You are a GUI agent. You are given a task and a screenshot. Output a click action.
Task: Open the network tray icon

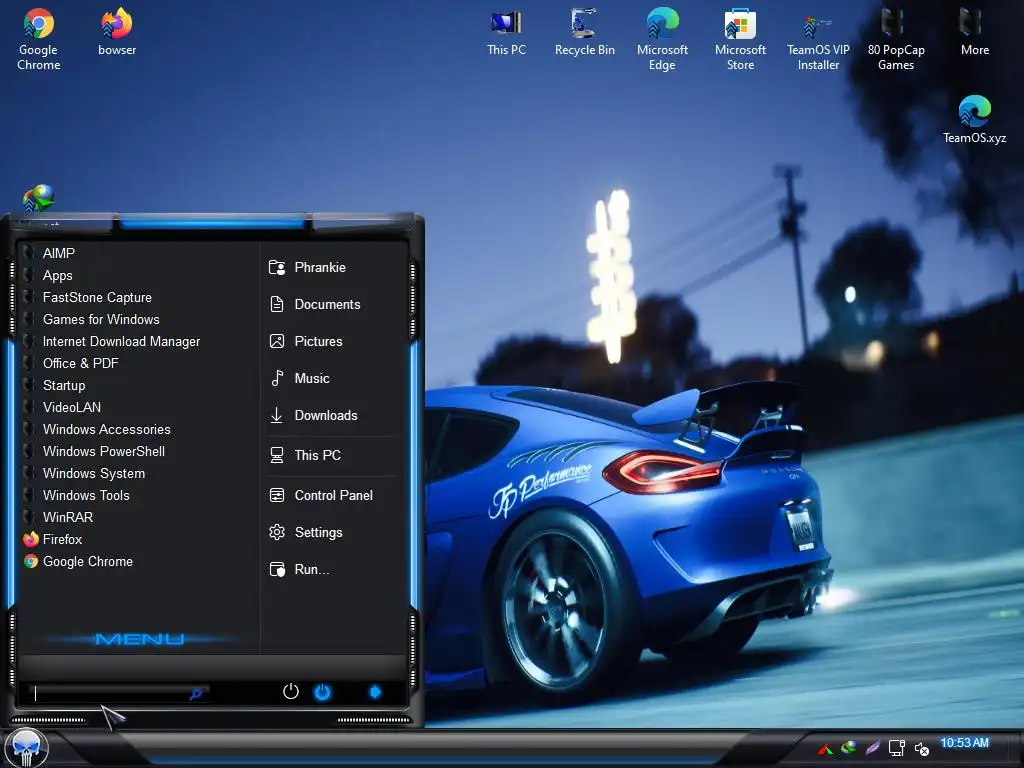click(x=897, y=748)
